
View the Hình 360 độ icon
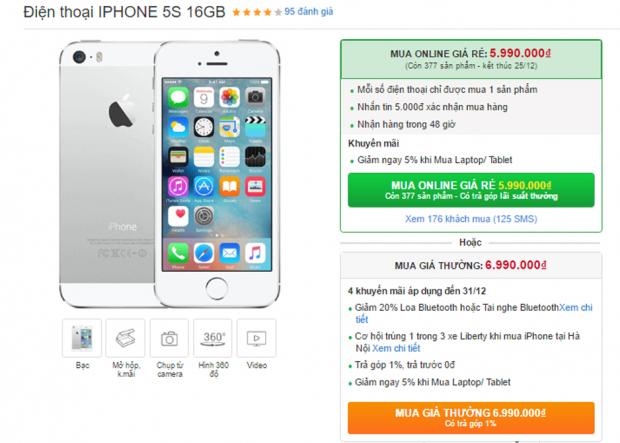(213, 338)
